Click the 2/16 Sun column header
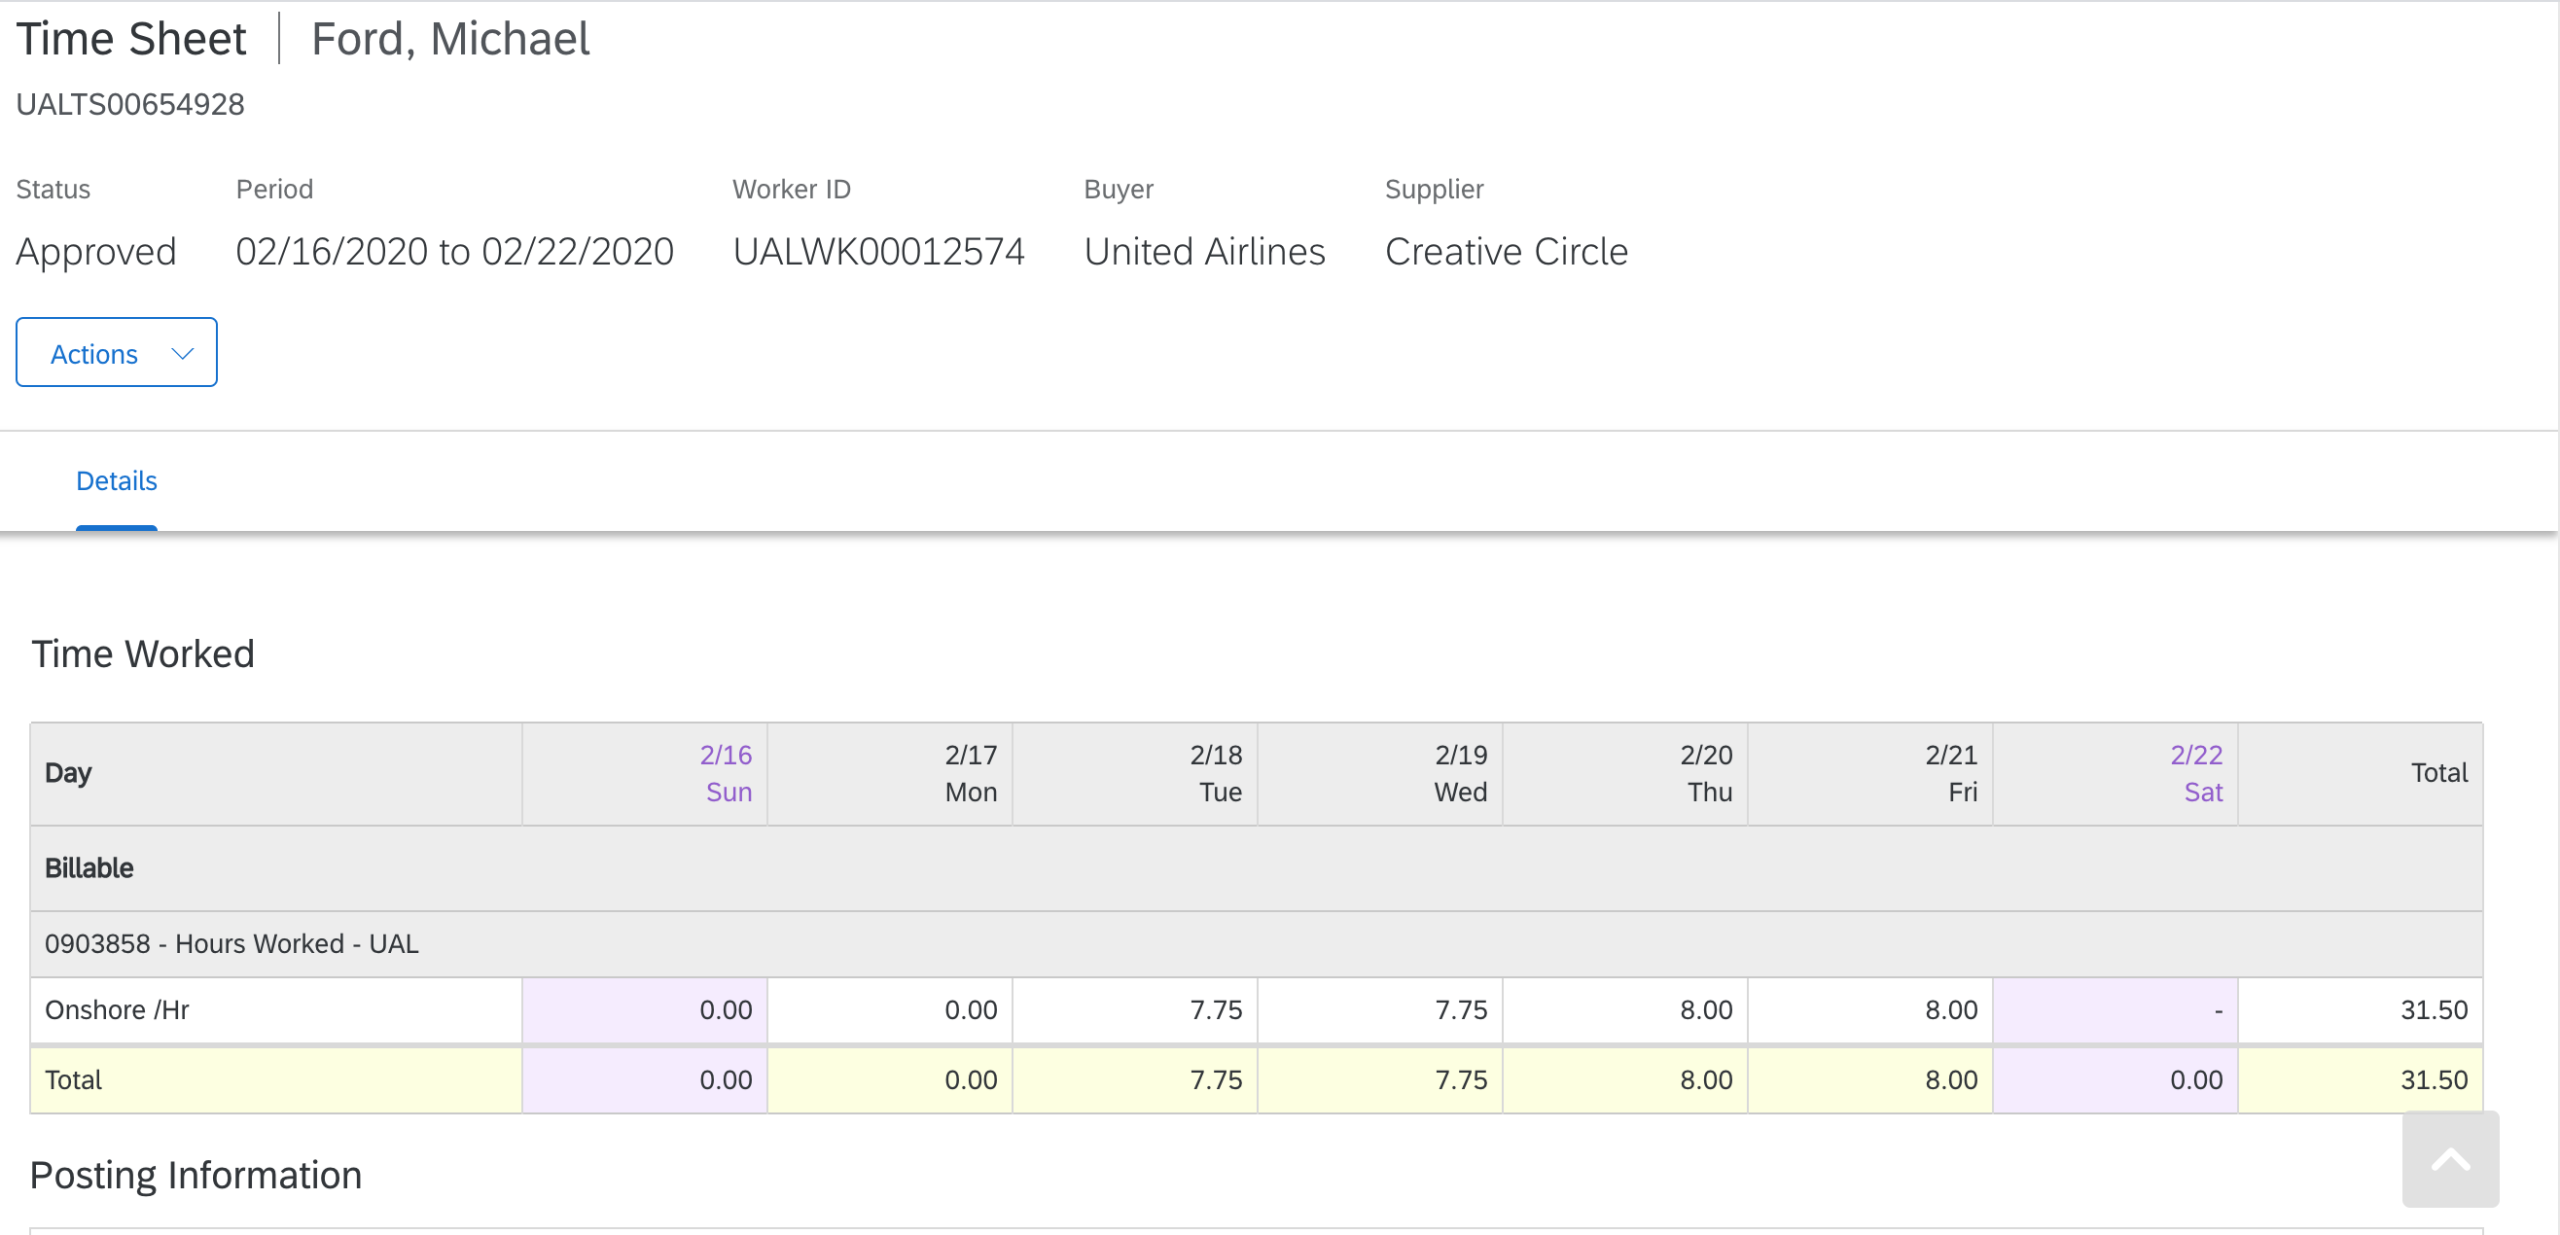2560x1235 pixels. [x=726, y=773]
